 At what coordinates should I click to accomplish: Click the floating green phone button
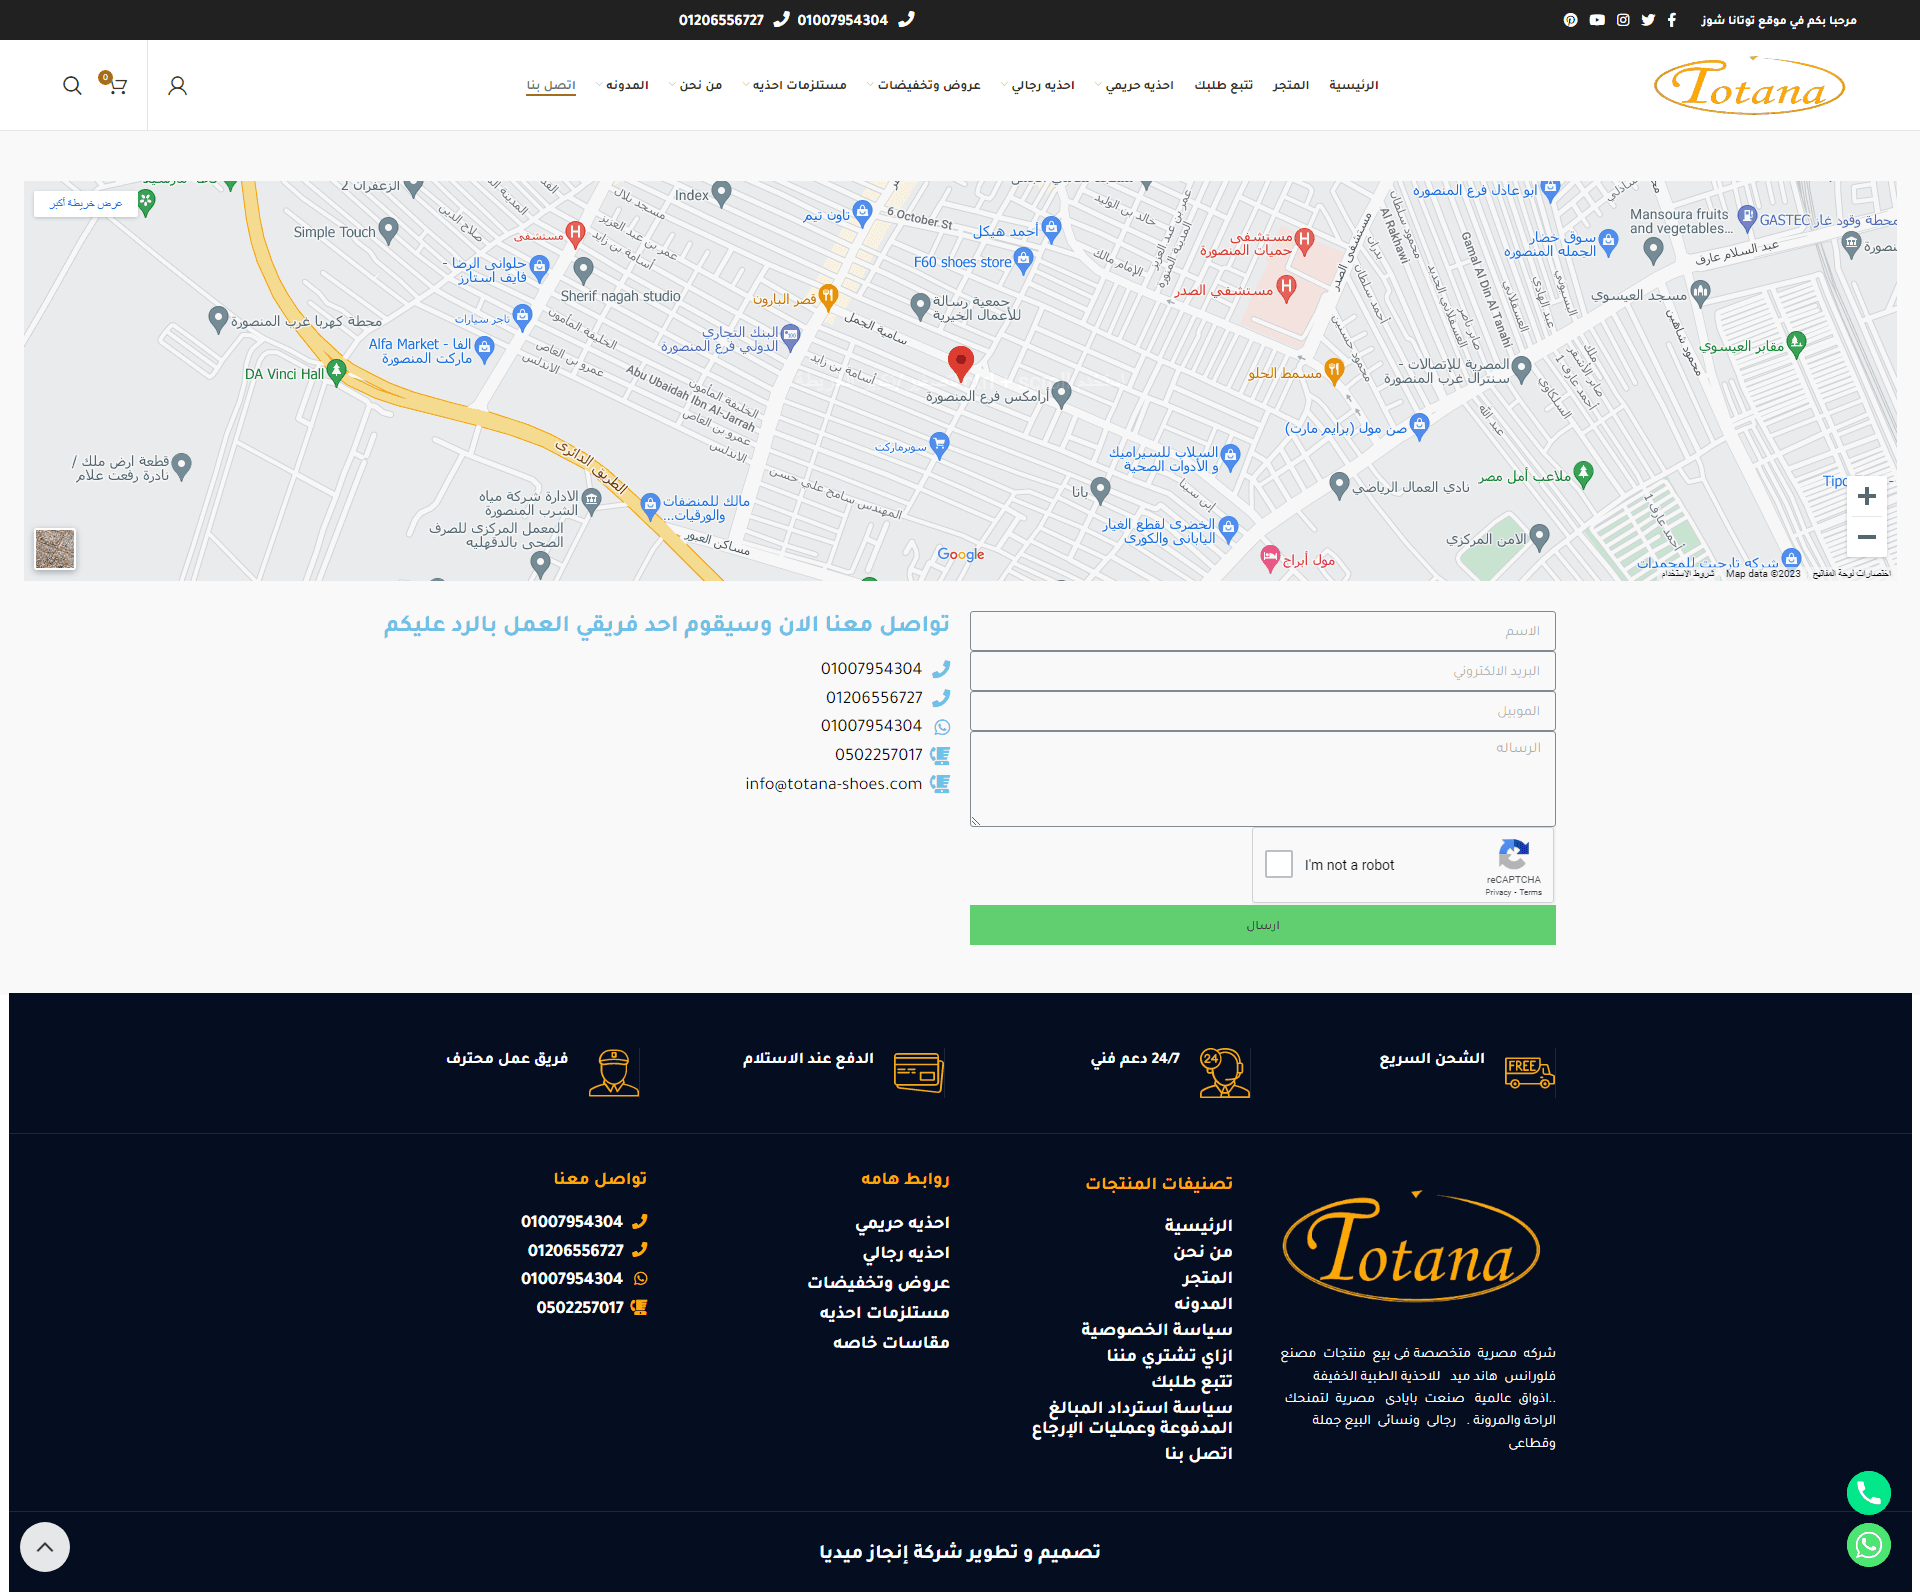(x=1868, y=1493)
